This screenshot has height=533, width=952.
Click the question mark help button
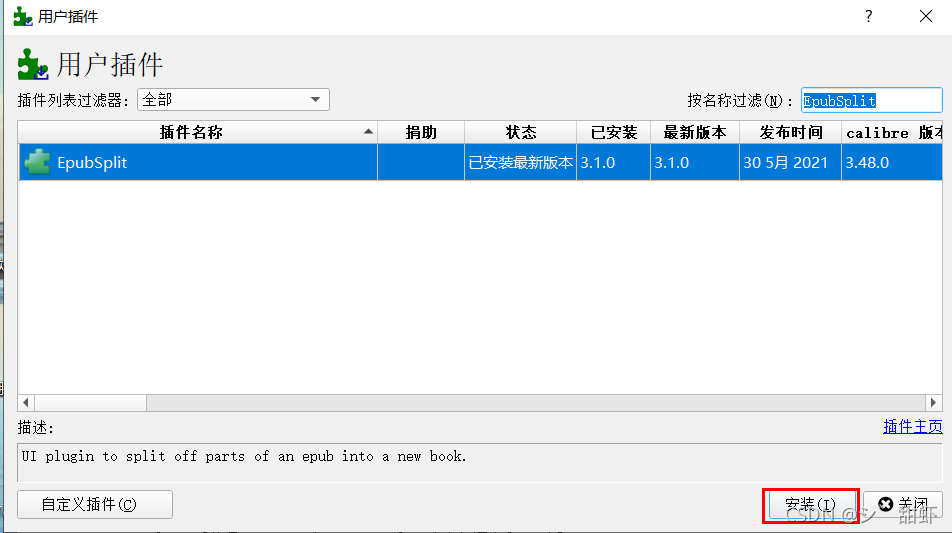click(869, 16)
